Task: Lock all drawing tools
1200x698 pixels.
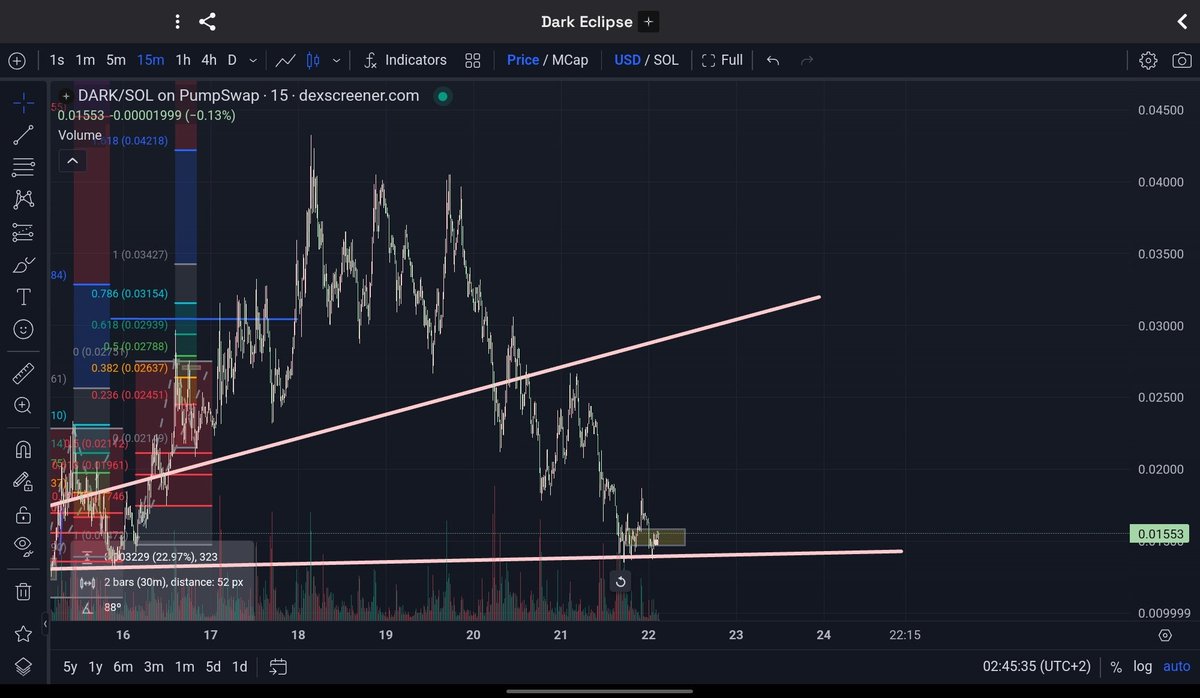Action: (23, 514)
